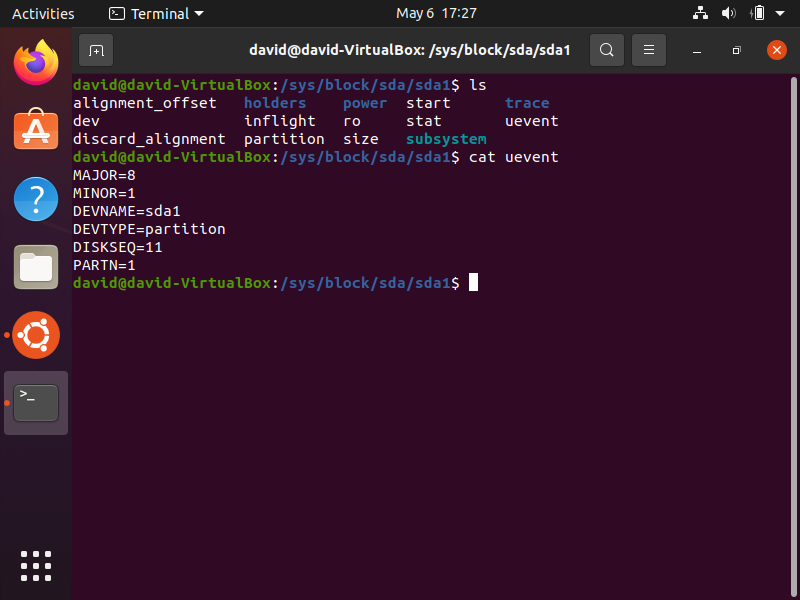Open the Activities overview
800x600 pixels.
point(43,13)
